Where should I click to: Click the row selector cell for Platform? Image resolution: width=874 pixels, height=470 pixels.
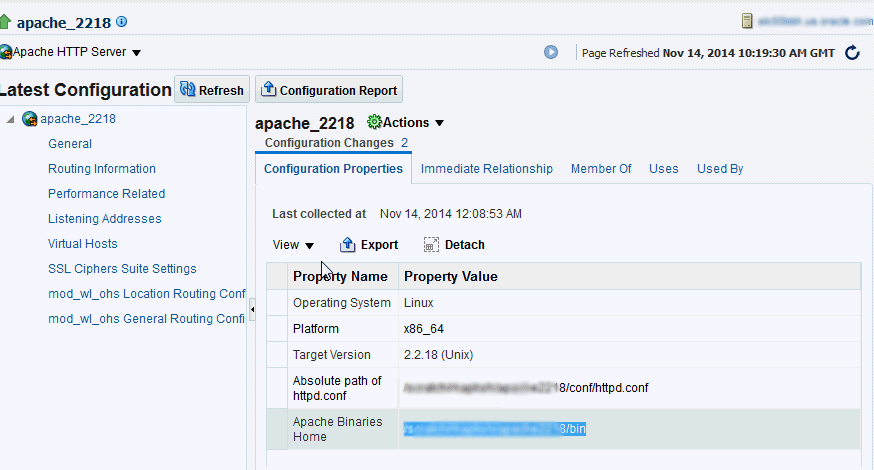click(277, 329)
